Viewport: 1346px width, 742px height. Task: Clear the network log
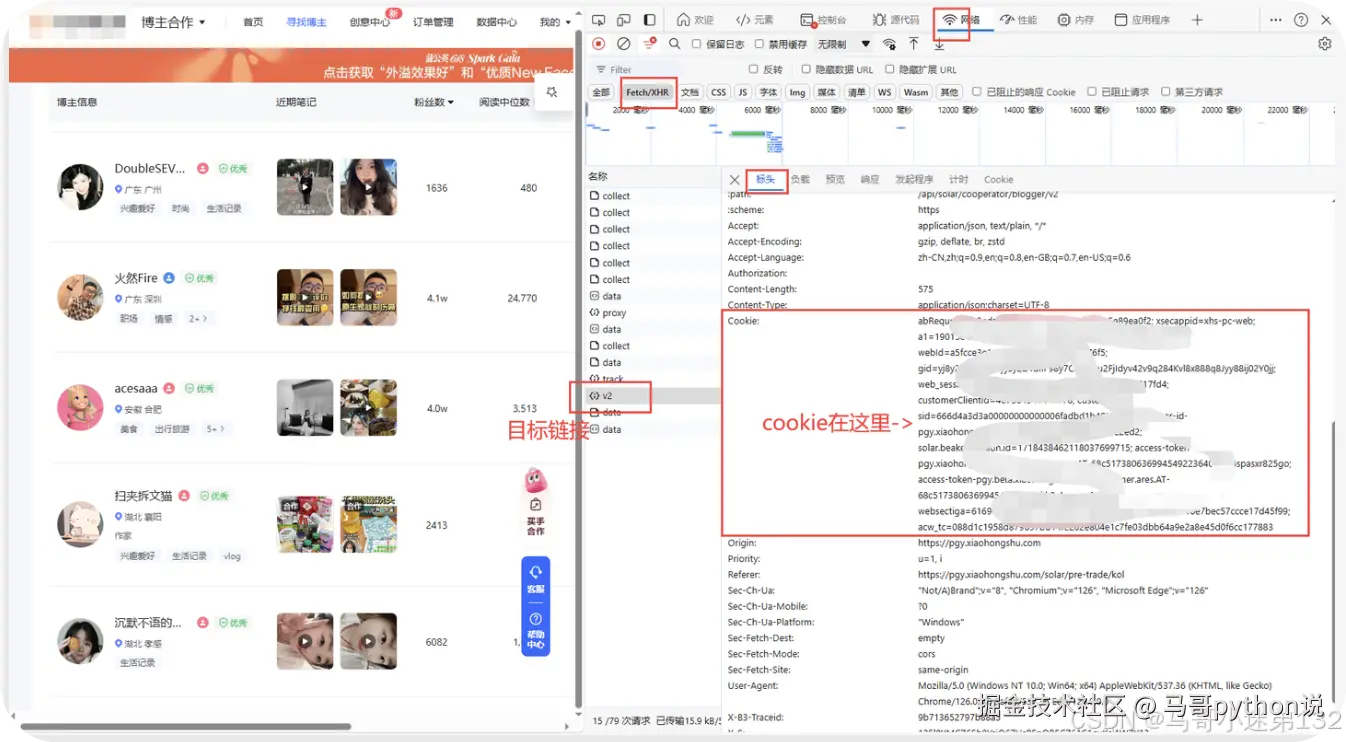tap(623, 44)
